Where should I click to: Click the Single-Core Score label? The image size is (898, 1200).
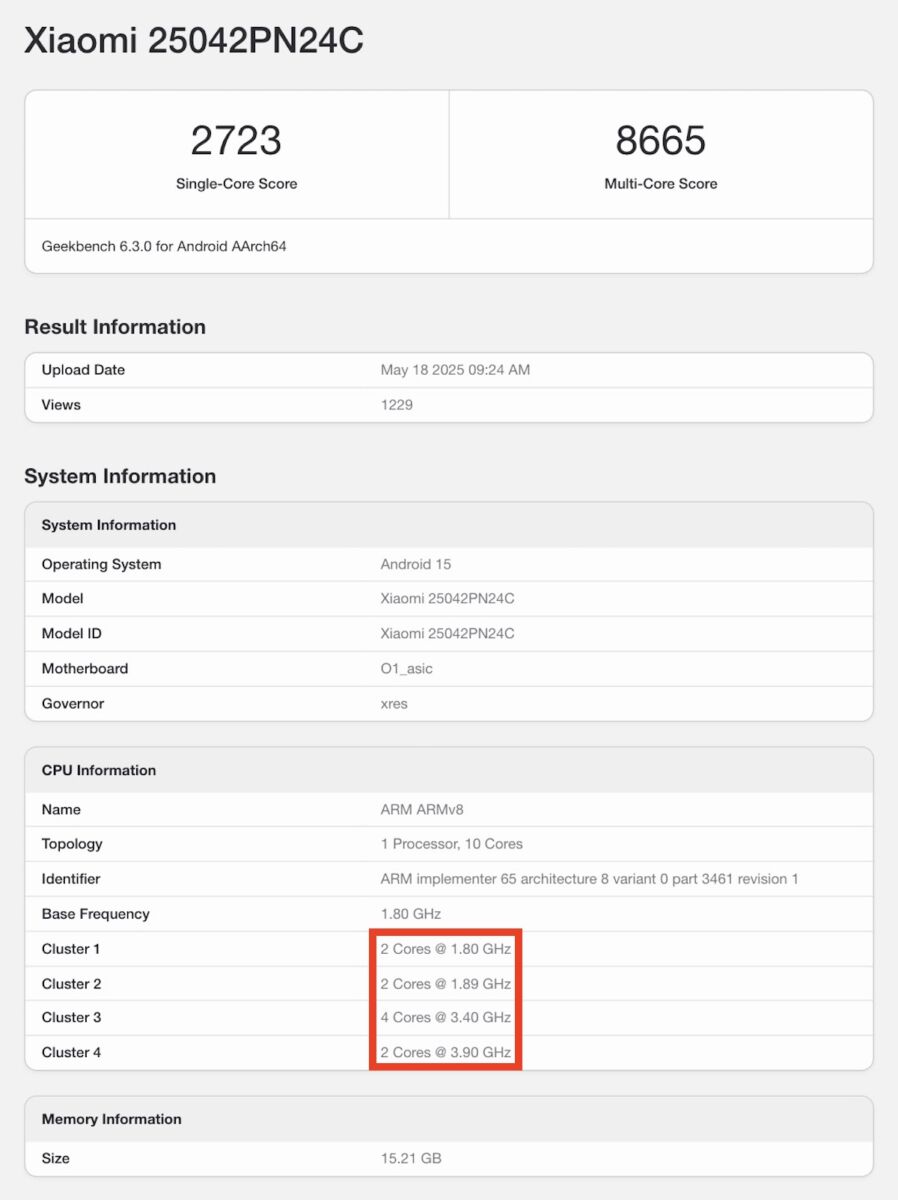(x=236, y=184)
